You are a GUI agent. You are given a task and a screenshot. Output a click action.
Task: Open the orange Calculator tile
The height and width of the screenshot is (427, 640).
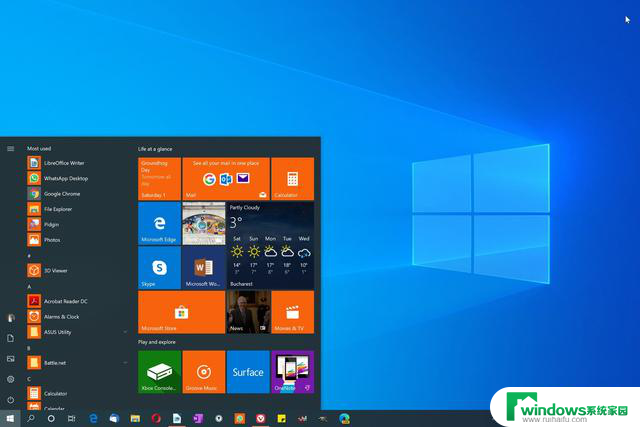(293, 179)
